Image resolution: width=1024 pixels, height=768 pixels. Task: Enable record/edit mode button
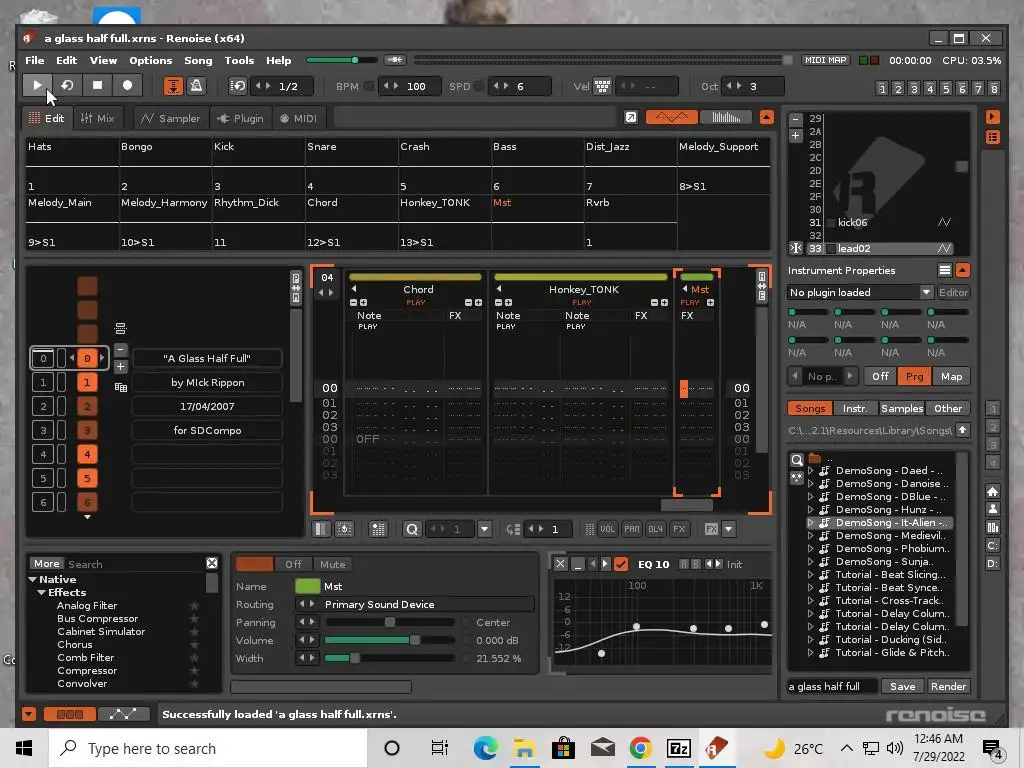click(x=127, y=86)
